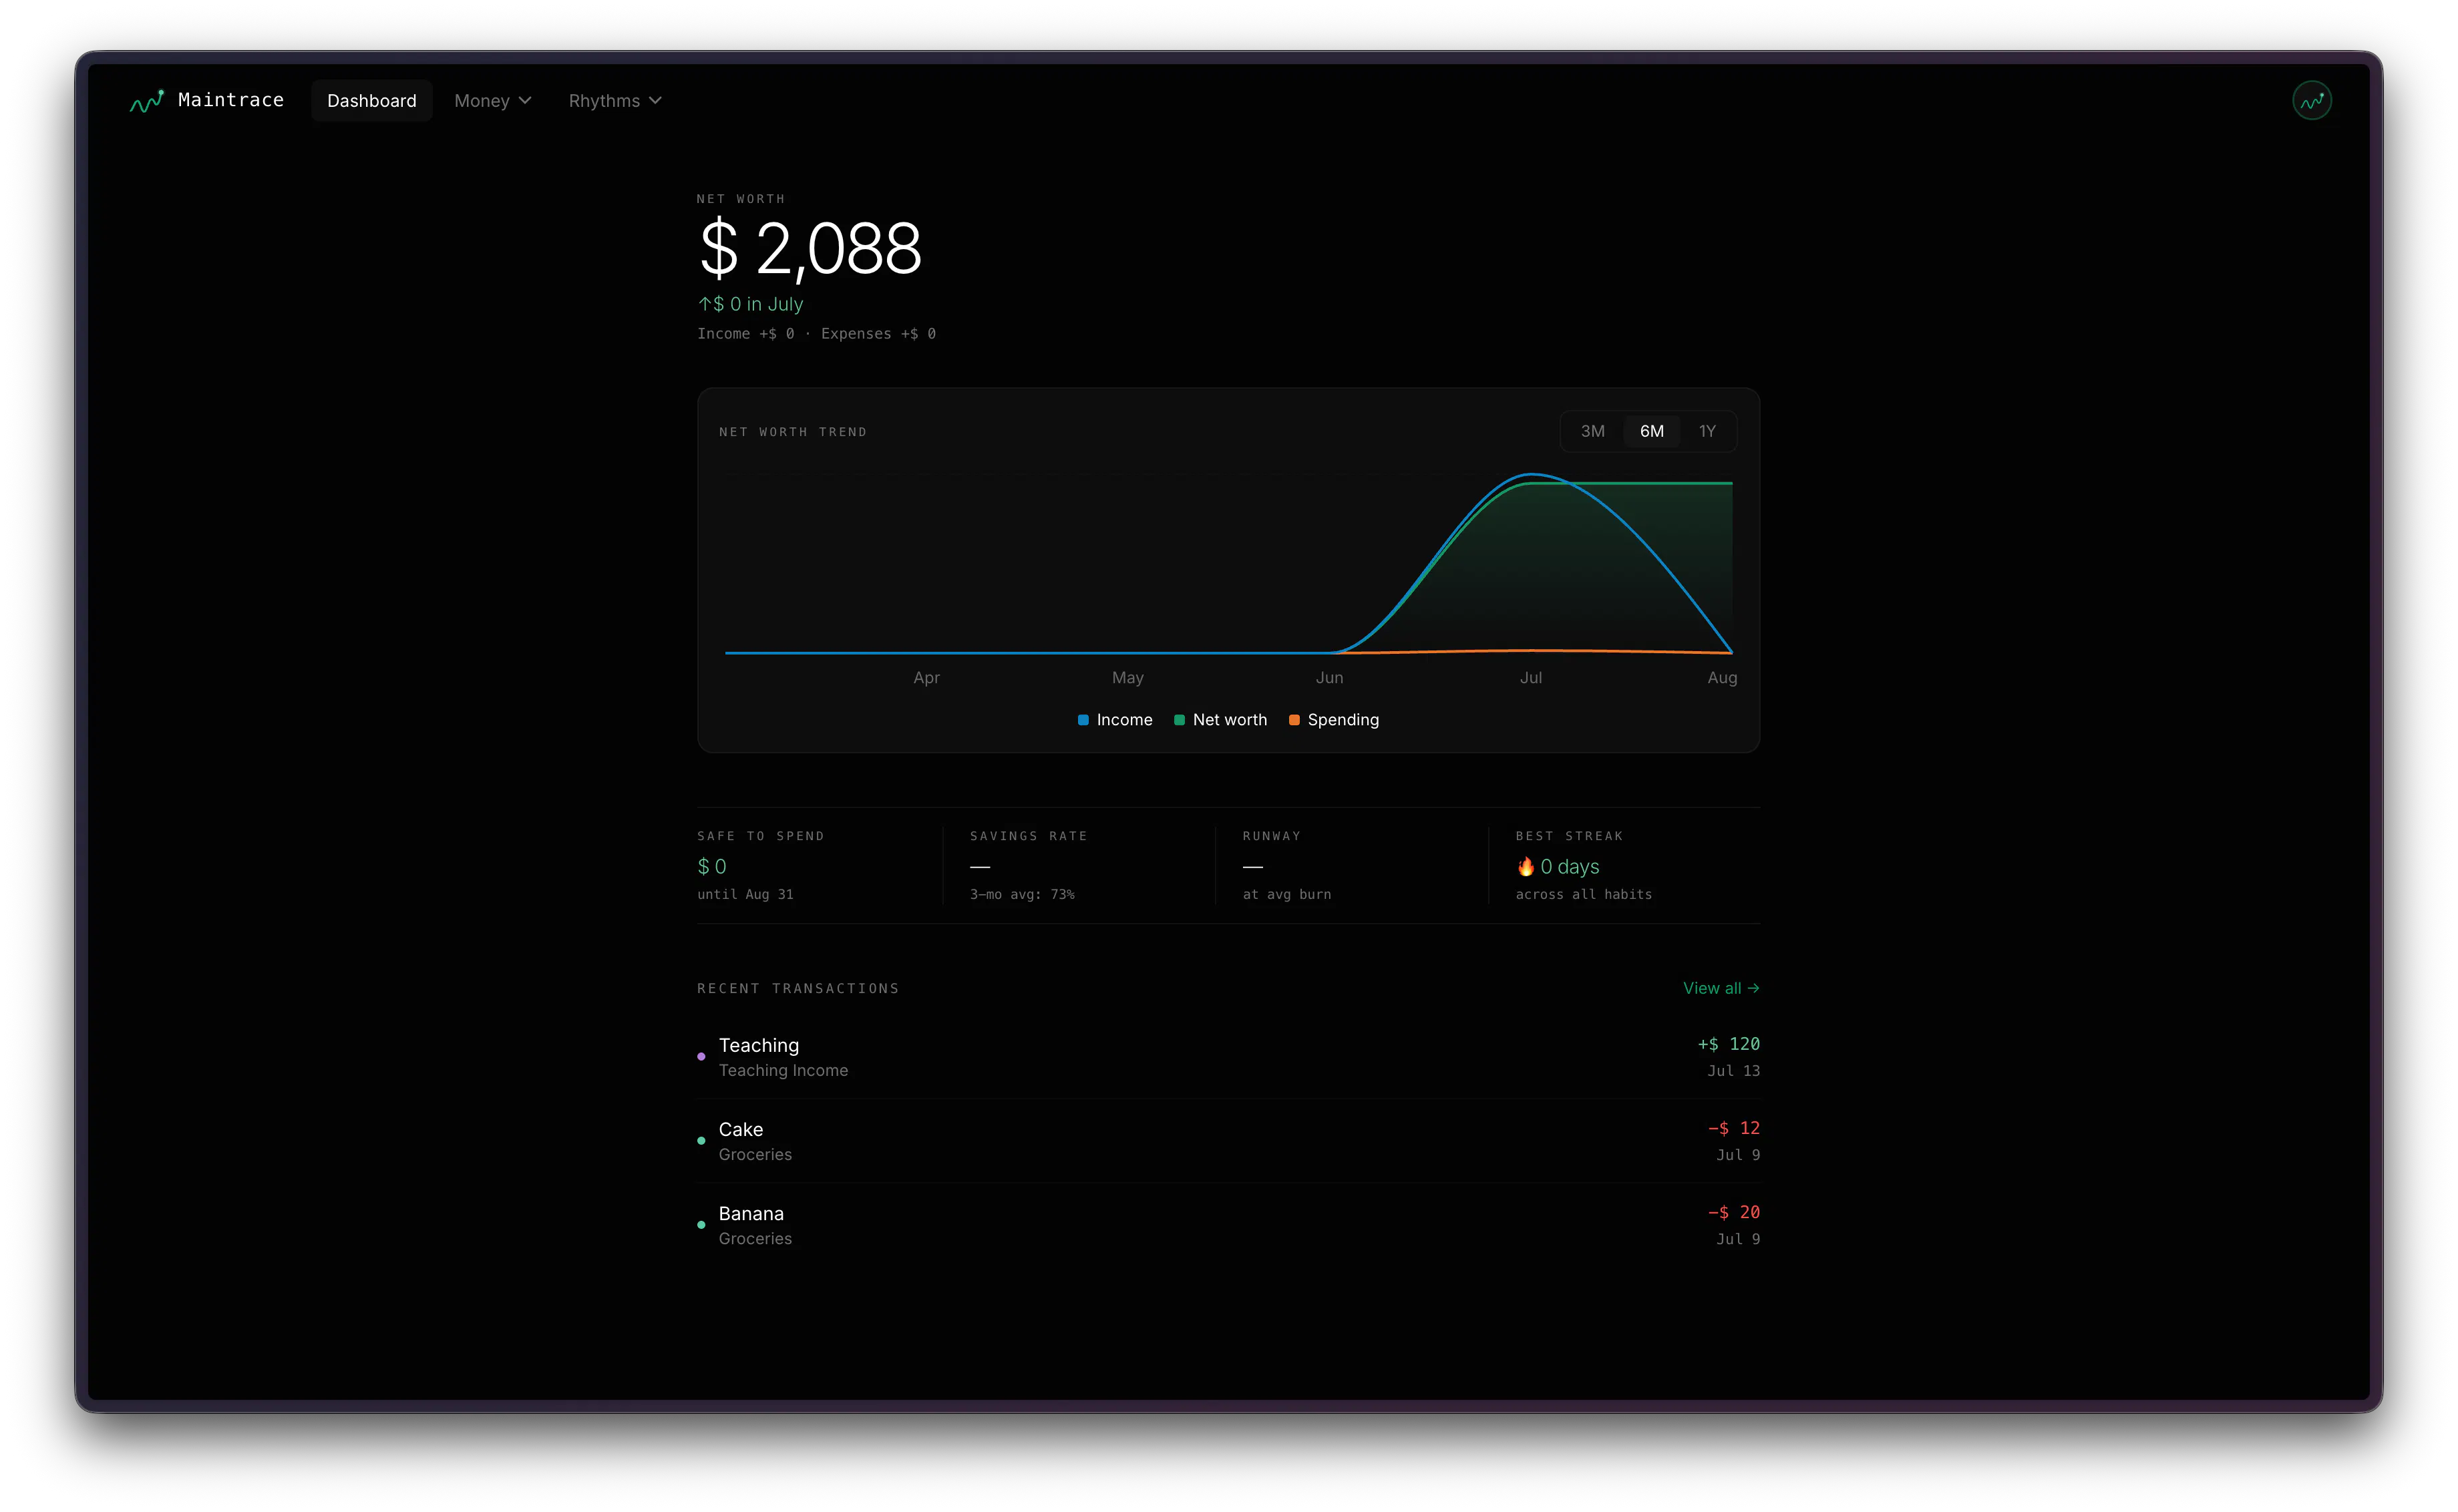
Task: Click the green dot beside Banana
Action: pyautogui.click(x=701, y=1224)
